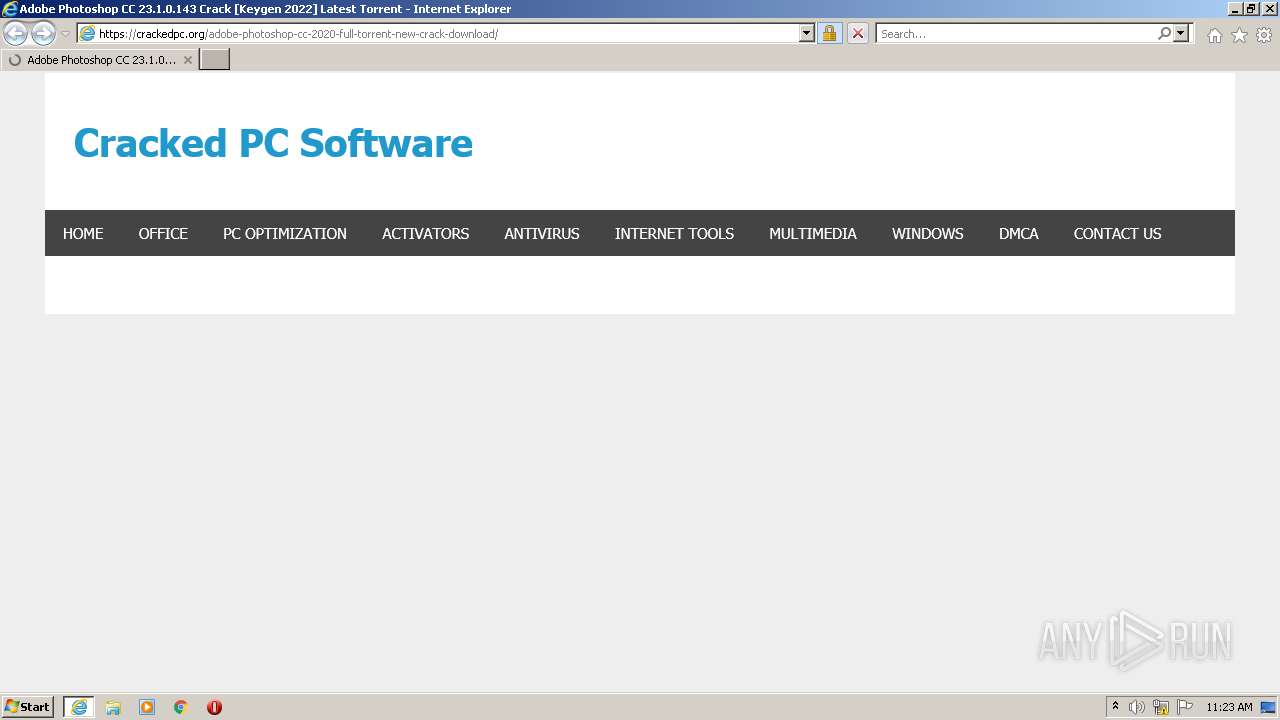Open the Tools gear icon
Viewport: 1280px width, 720px height.
point(1264,35)
